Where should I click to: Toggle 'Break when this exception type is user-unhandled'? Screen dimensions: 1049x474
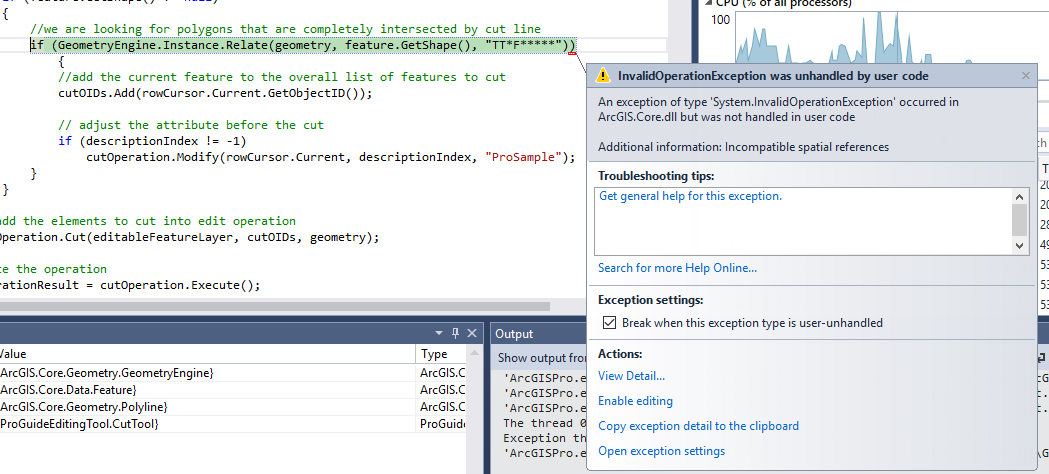[x=609, y=323]
